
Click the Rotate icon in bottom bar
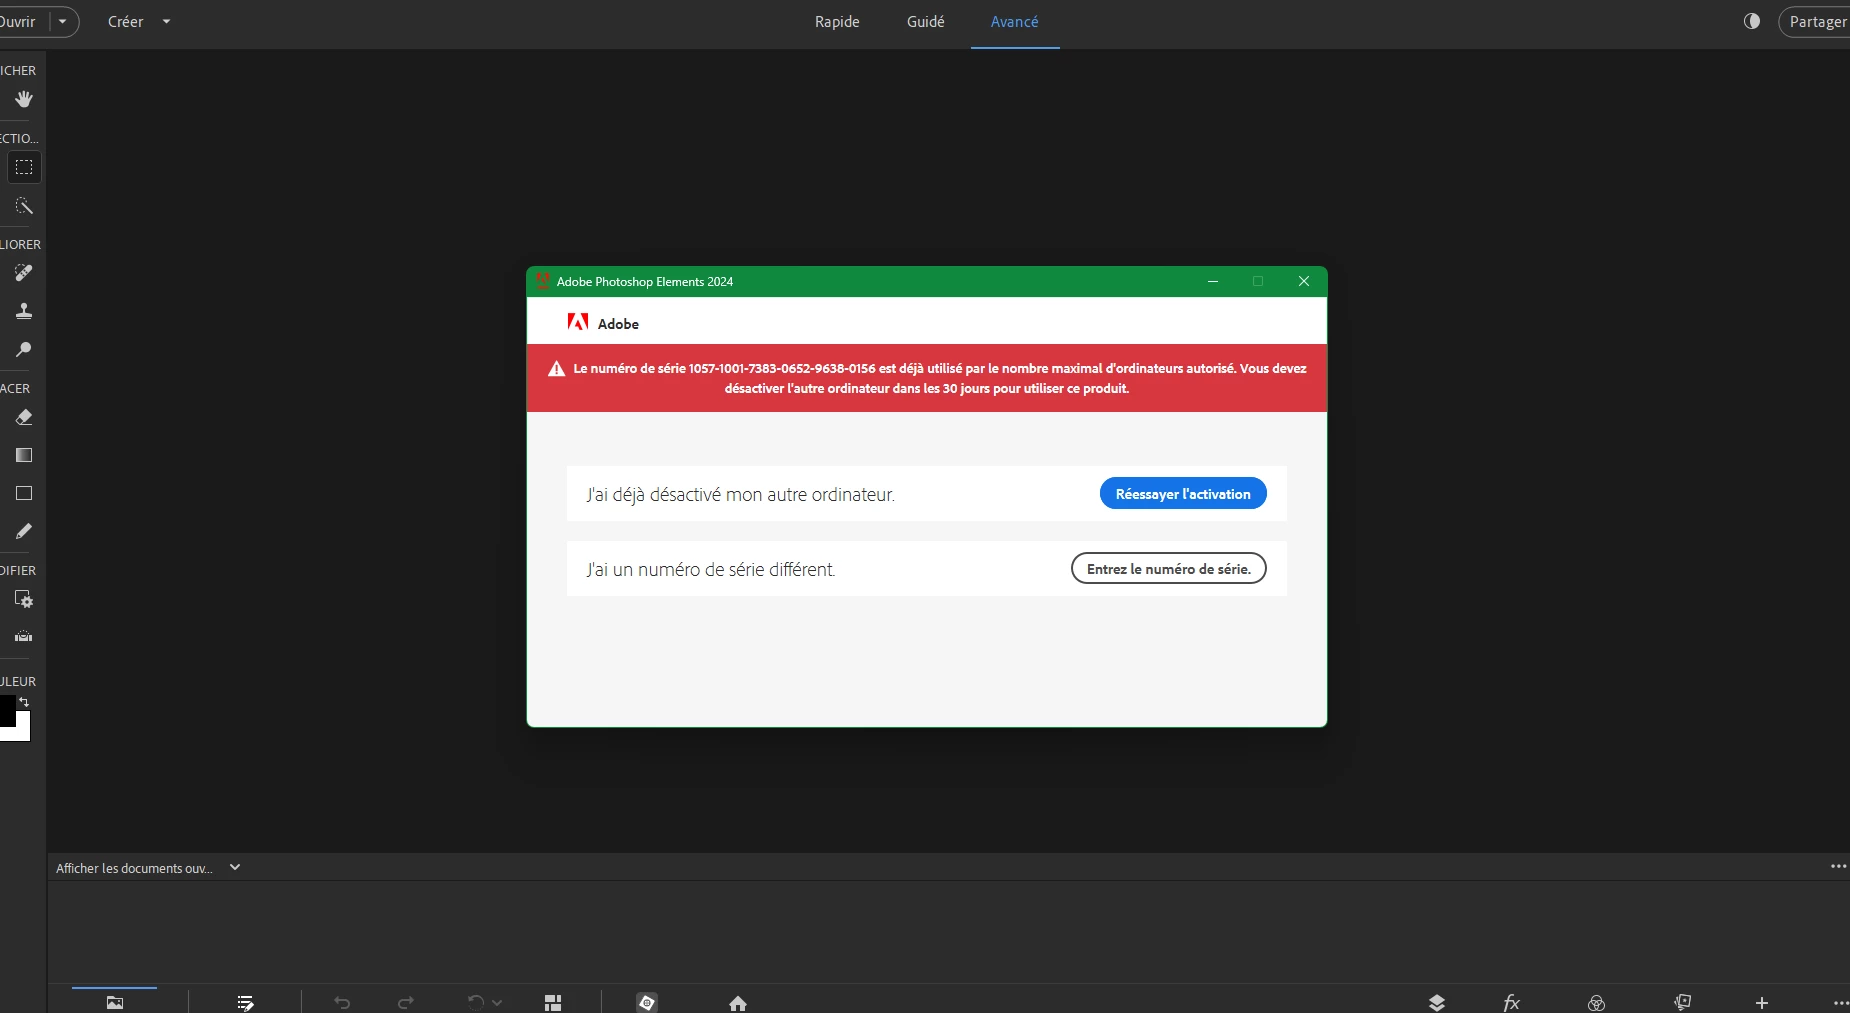click(x=476, y=1002)
